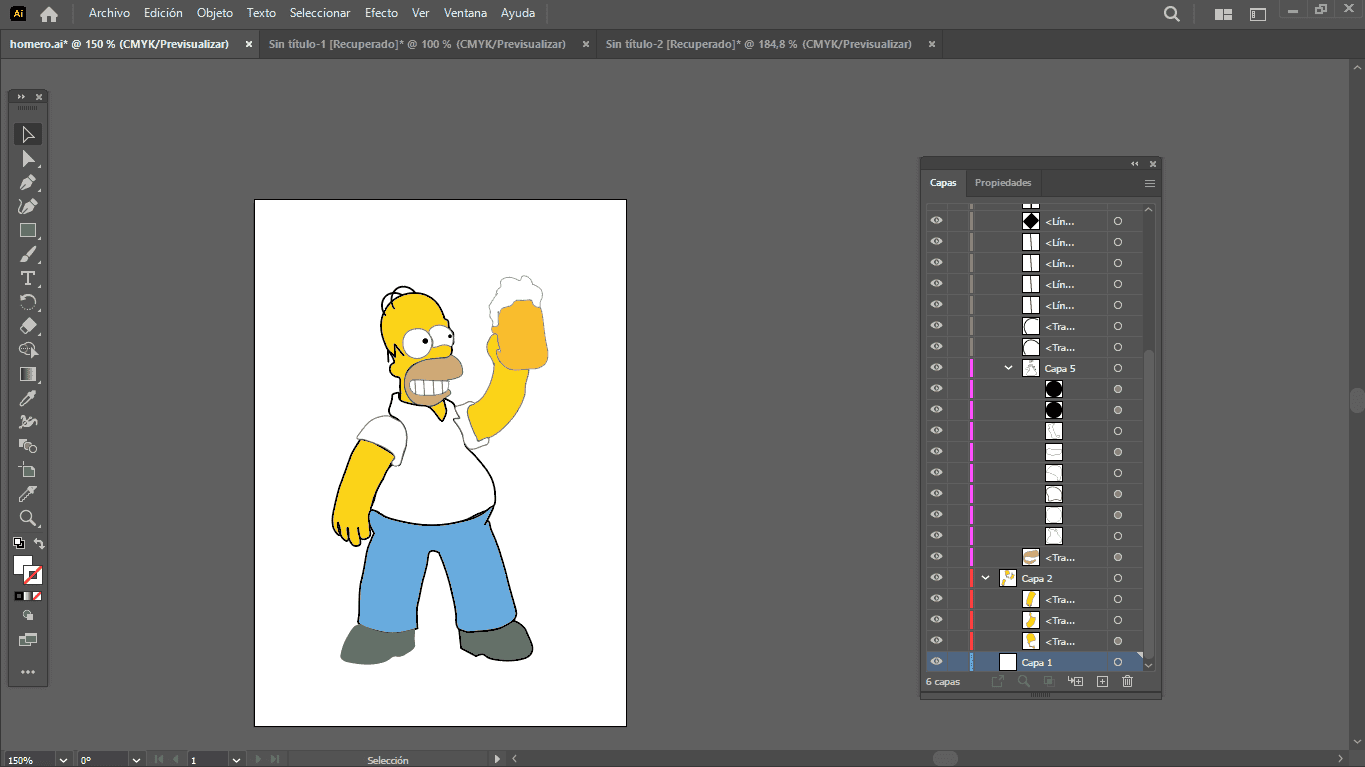1365x767 pixels.
Task: Click target circle for Capa 2
Action: pos(1118,578)
